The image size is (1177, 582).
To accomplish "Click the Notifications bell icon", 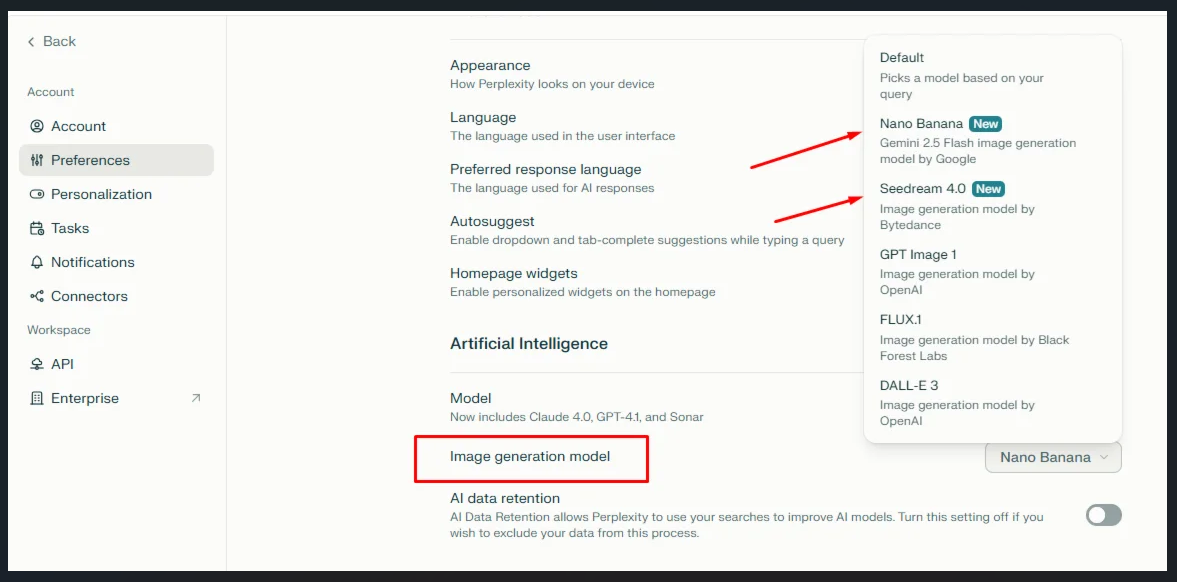I will tap(37, 262).
